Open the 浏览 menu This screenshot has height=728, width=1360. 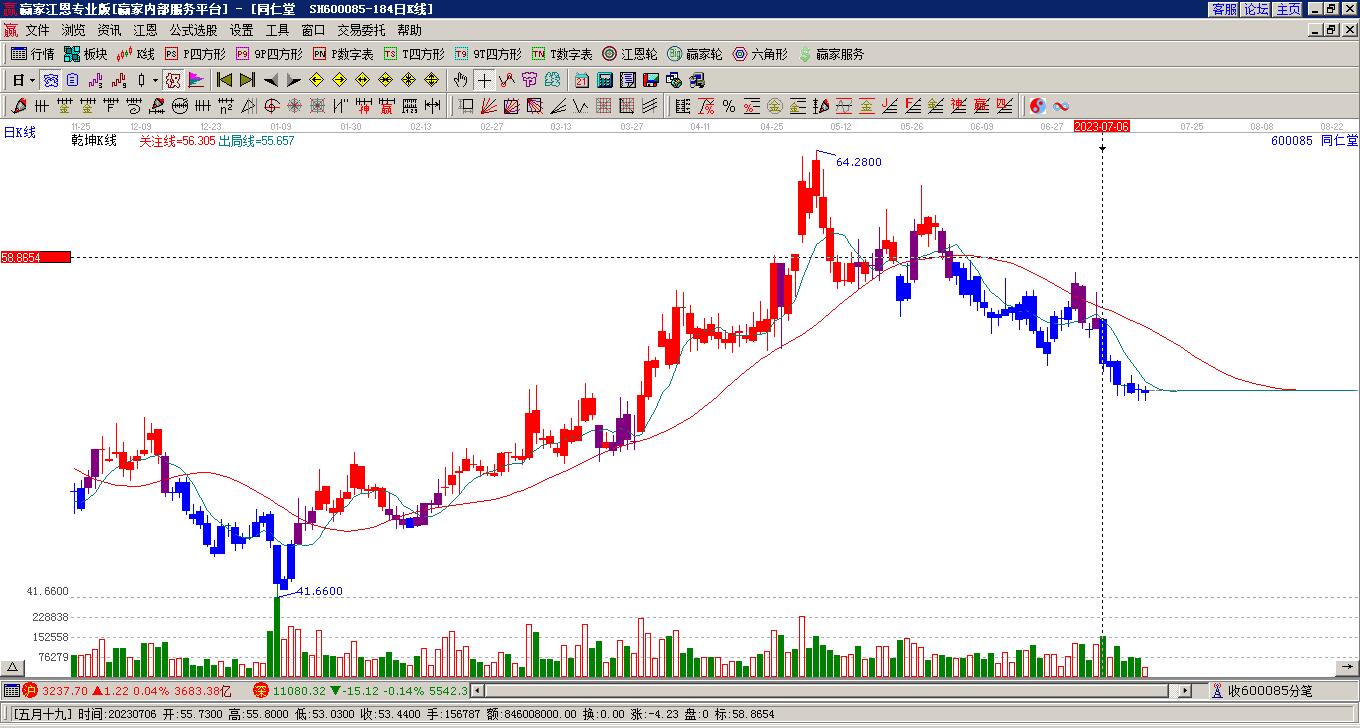[x=73, y=30]
